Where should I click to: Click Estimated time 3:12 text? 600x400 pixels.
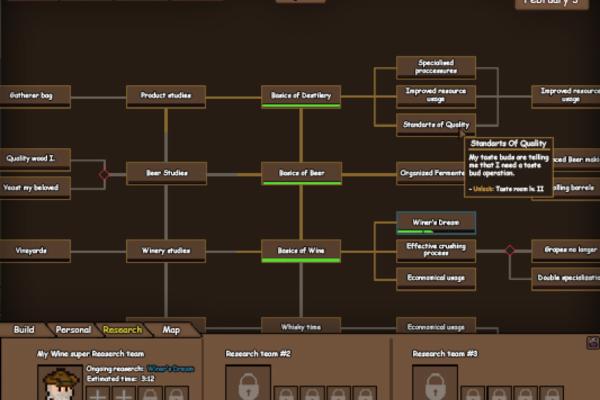tap(121, 379)
